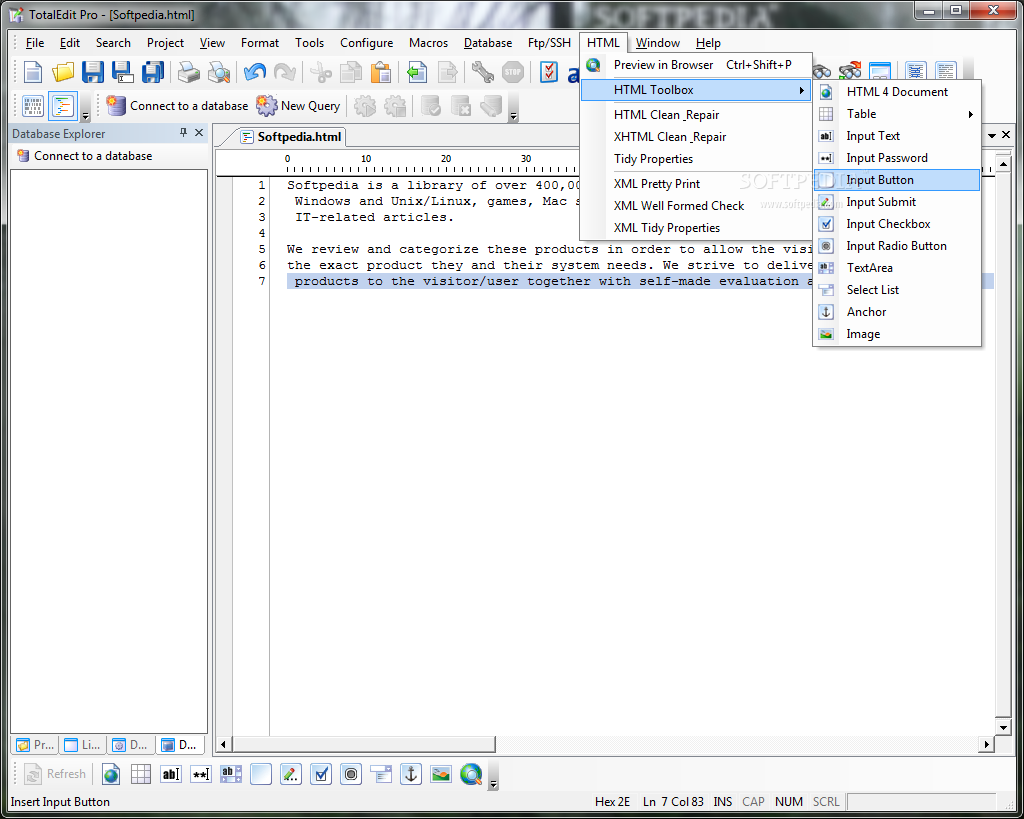Click 'Ln 7 Col 83' in status bar

(673, 801)
